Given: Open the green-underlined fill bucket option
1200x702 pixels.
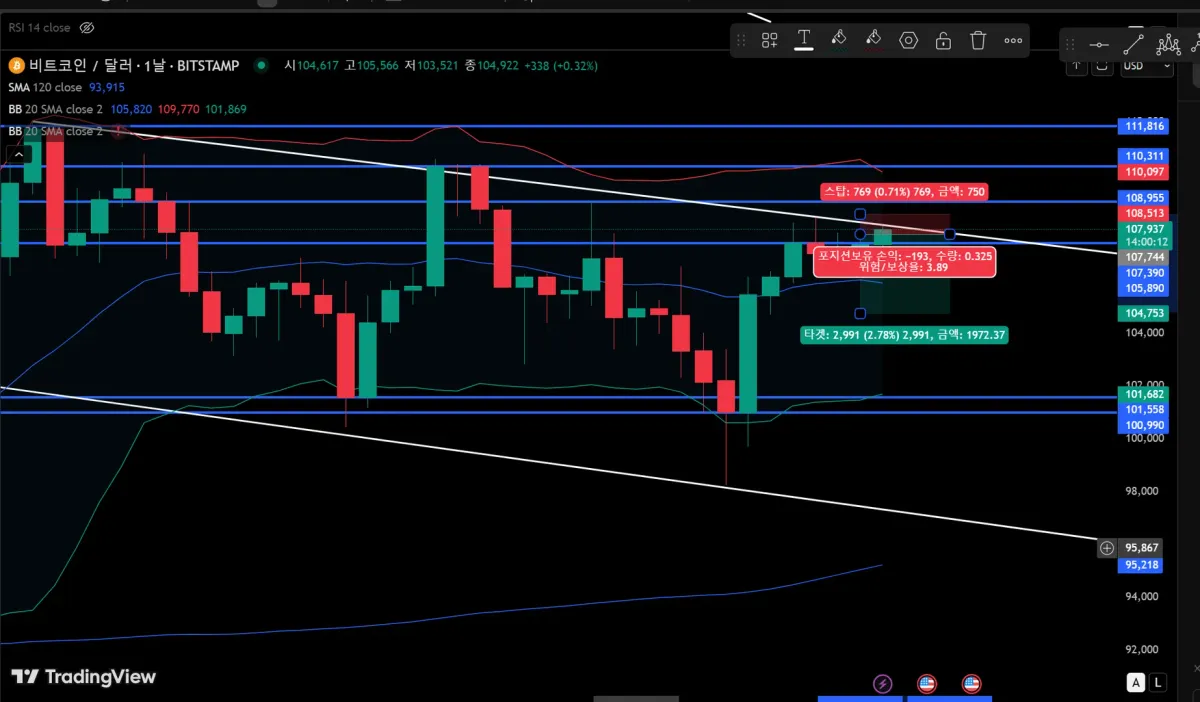Looking at the screenshot, I should click(839, 39).
